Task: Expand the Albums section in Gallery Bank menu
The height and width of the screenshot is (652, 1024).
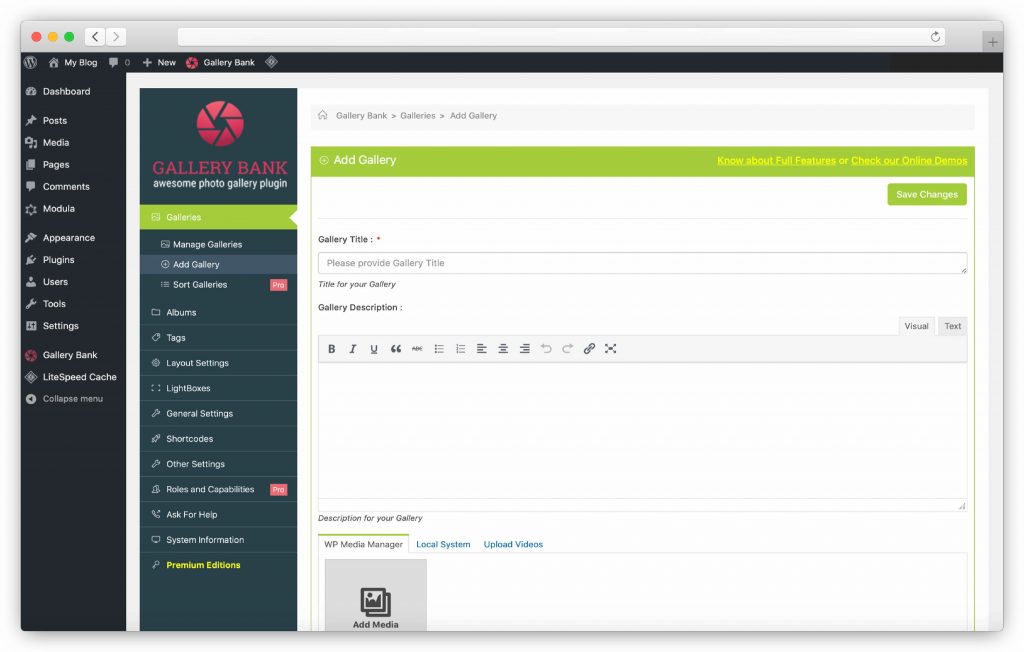Action: (180, 312)
